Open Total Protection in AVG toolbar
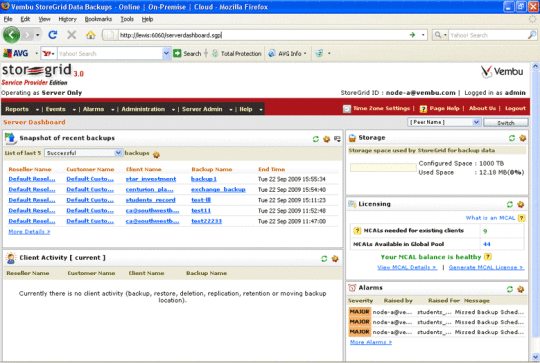The image size is (540, 363). 237,53
